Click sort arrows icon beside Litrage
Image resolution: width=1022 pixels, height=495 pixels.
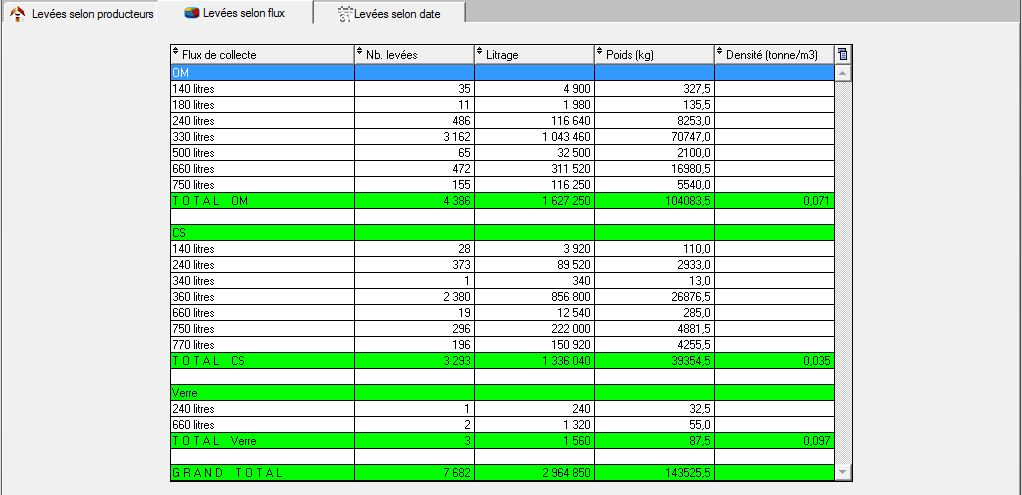coord(480,54)
